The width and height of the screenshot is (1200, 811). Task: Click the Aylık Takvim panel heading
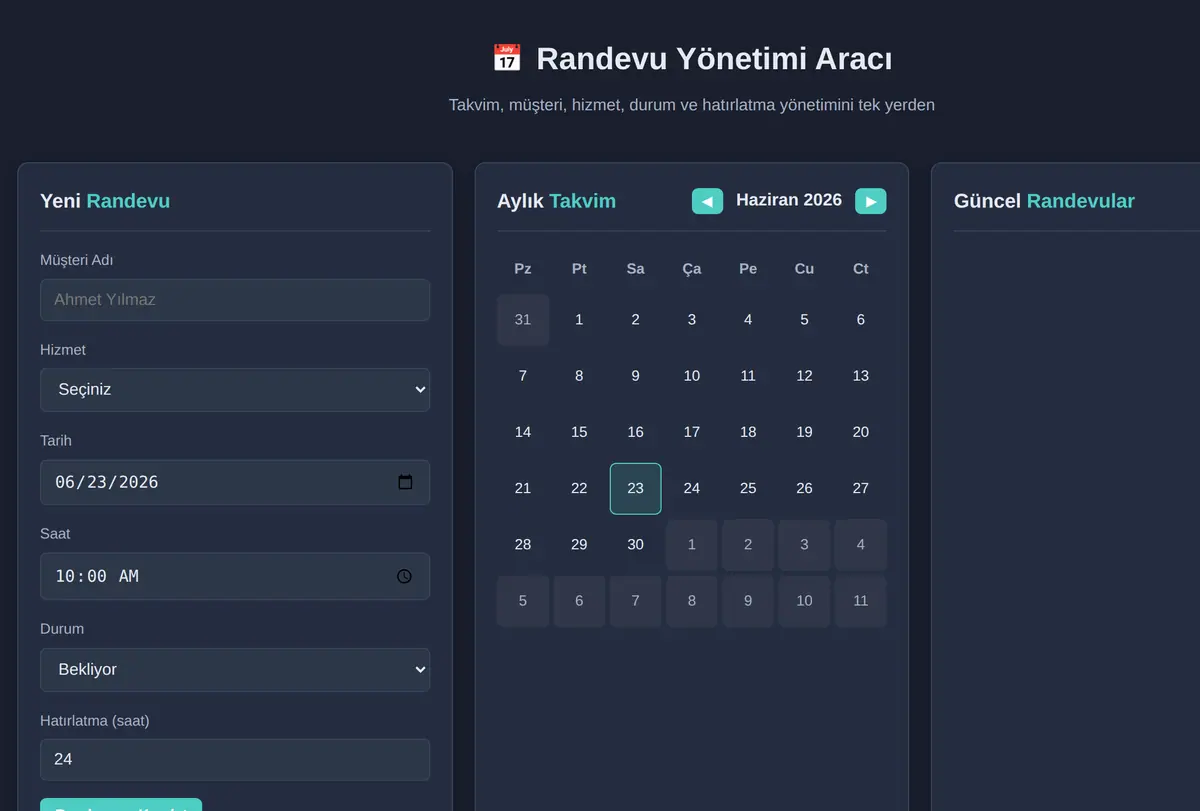coord(556,201)
